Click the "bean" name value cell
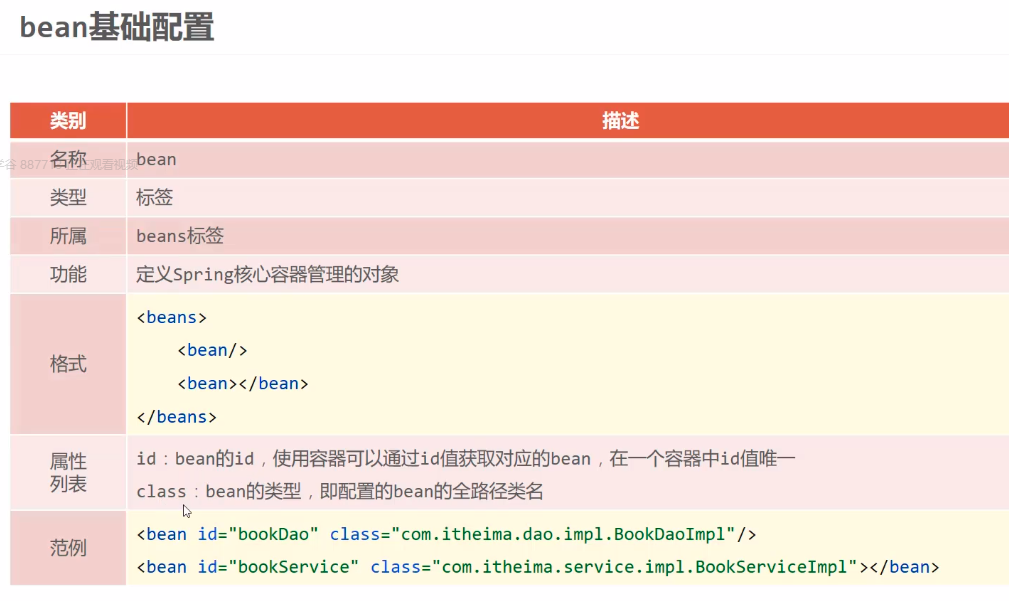 (156, 159)
